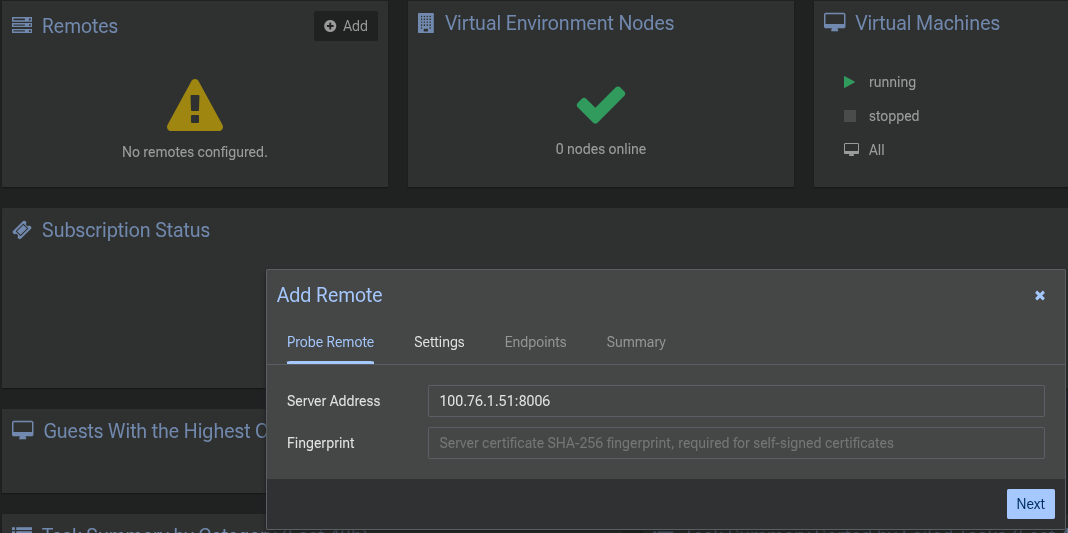Click the 'No remotes configured.' message

pos(195,152)
